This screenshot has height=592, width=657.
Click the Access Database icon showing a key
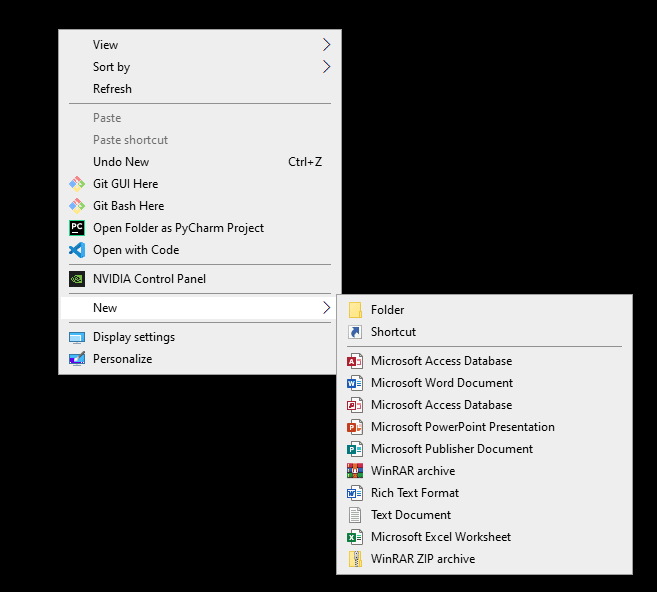[355, 405]
